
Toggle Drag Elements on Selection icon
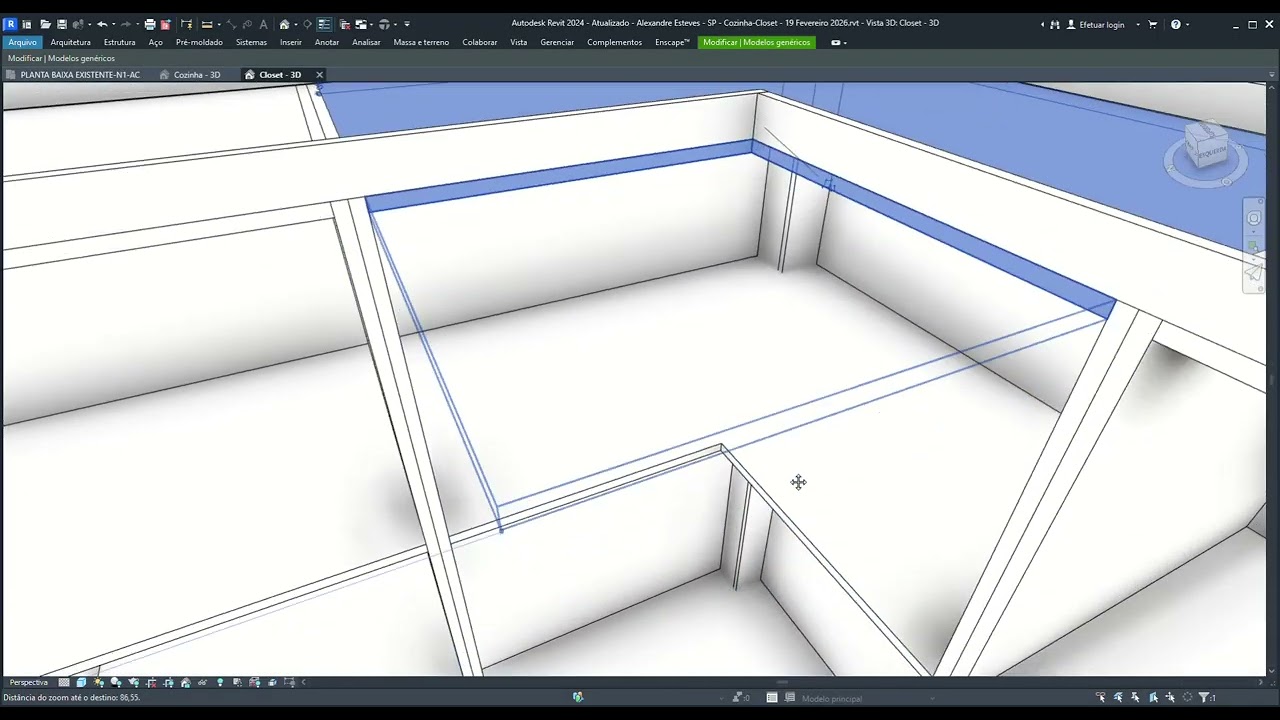pyautogui.click(x=1170, y=697)
